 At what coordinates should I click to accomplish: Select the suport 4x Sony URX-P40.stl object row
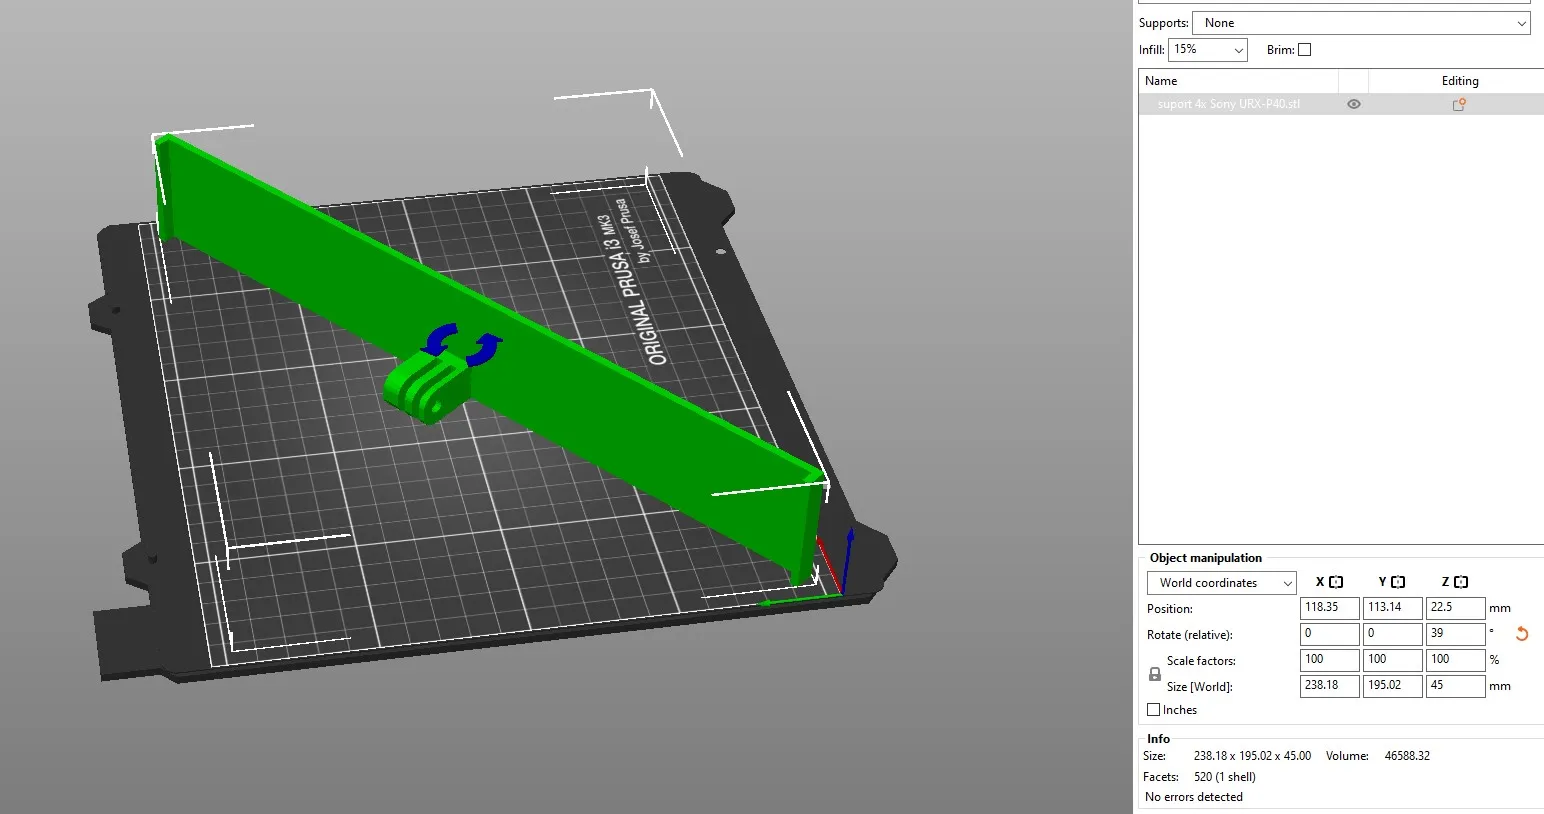pos(1340,104)
